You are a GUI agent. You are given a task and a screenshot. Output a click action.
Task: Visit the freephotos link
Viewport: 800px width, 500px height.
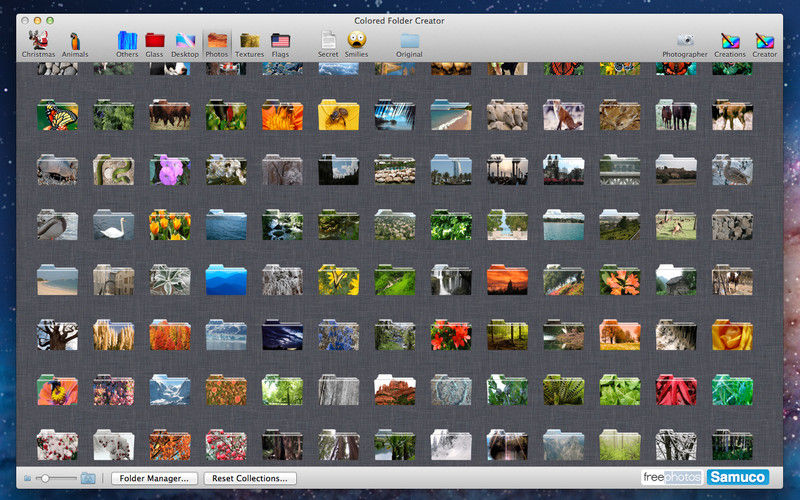tap(672, 477)
